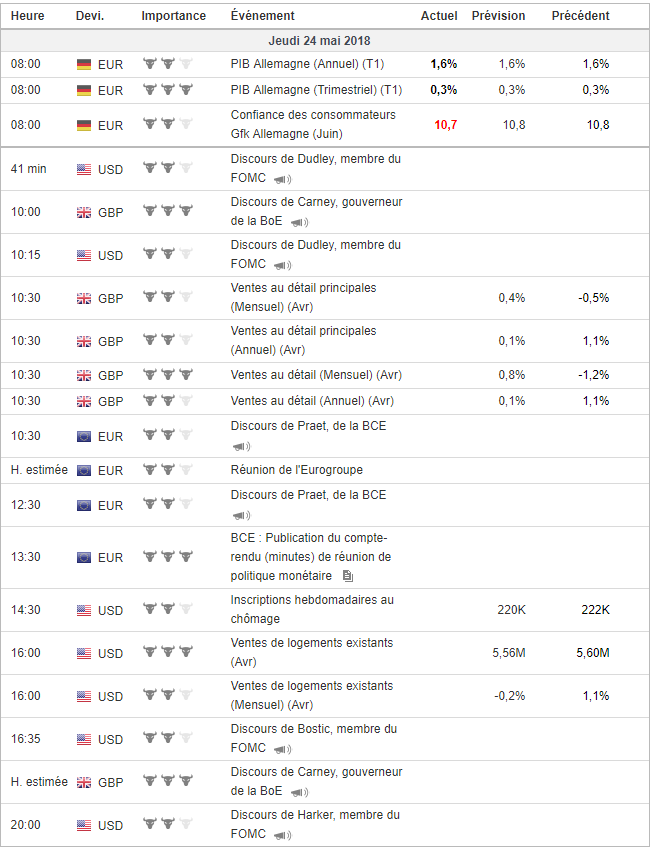
Task: Click speaker icon beside Harker FOMC speech
Action: point(283,835)
